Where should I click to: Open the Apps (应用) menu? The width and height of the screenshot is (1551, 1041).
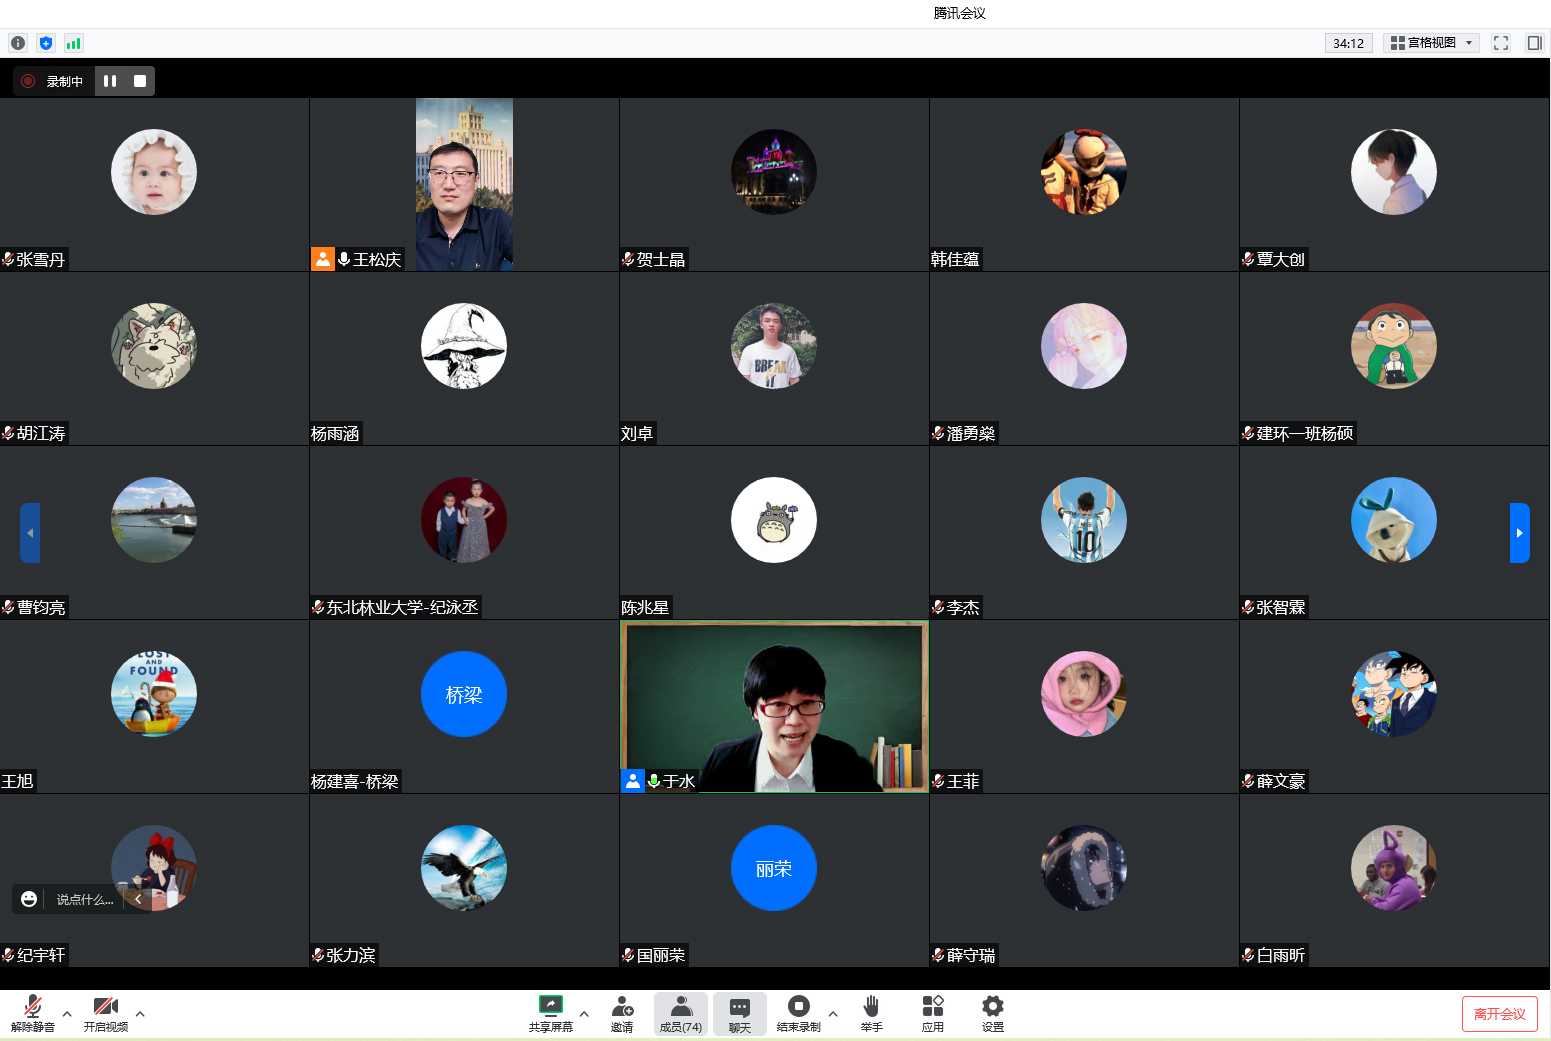(932, 1013)
